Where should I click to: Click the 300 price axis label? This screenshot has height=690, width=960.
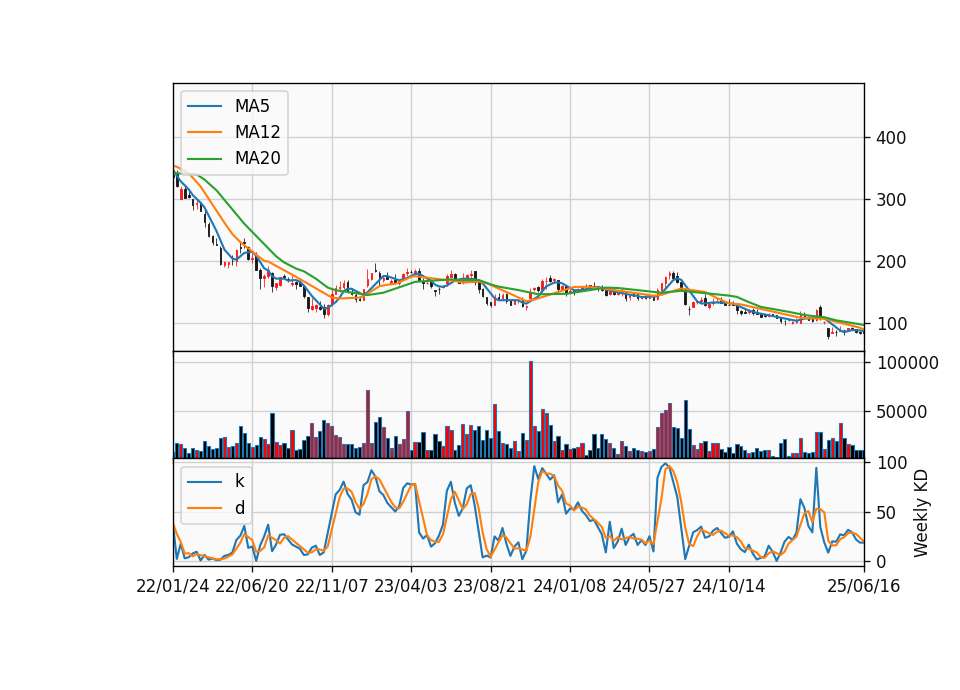[x=891, y=200]
